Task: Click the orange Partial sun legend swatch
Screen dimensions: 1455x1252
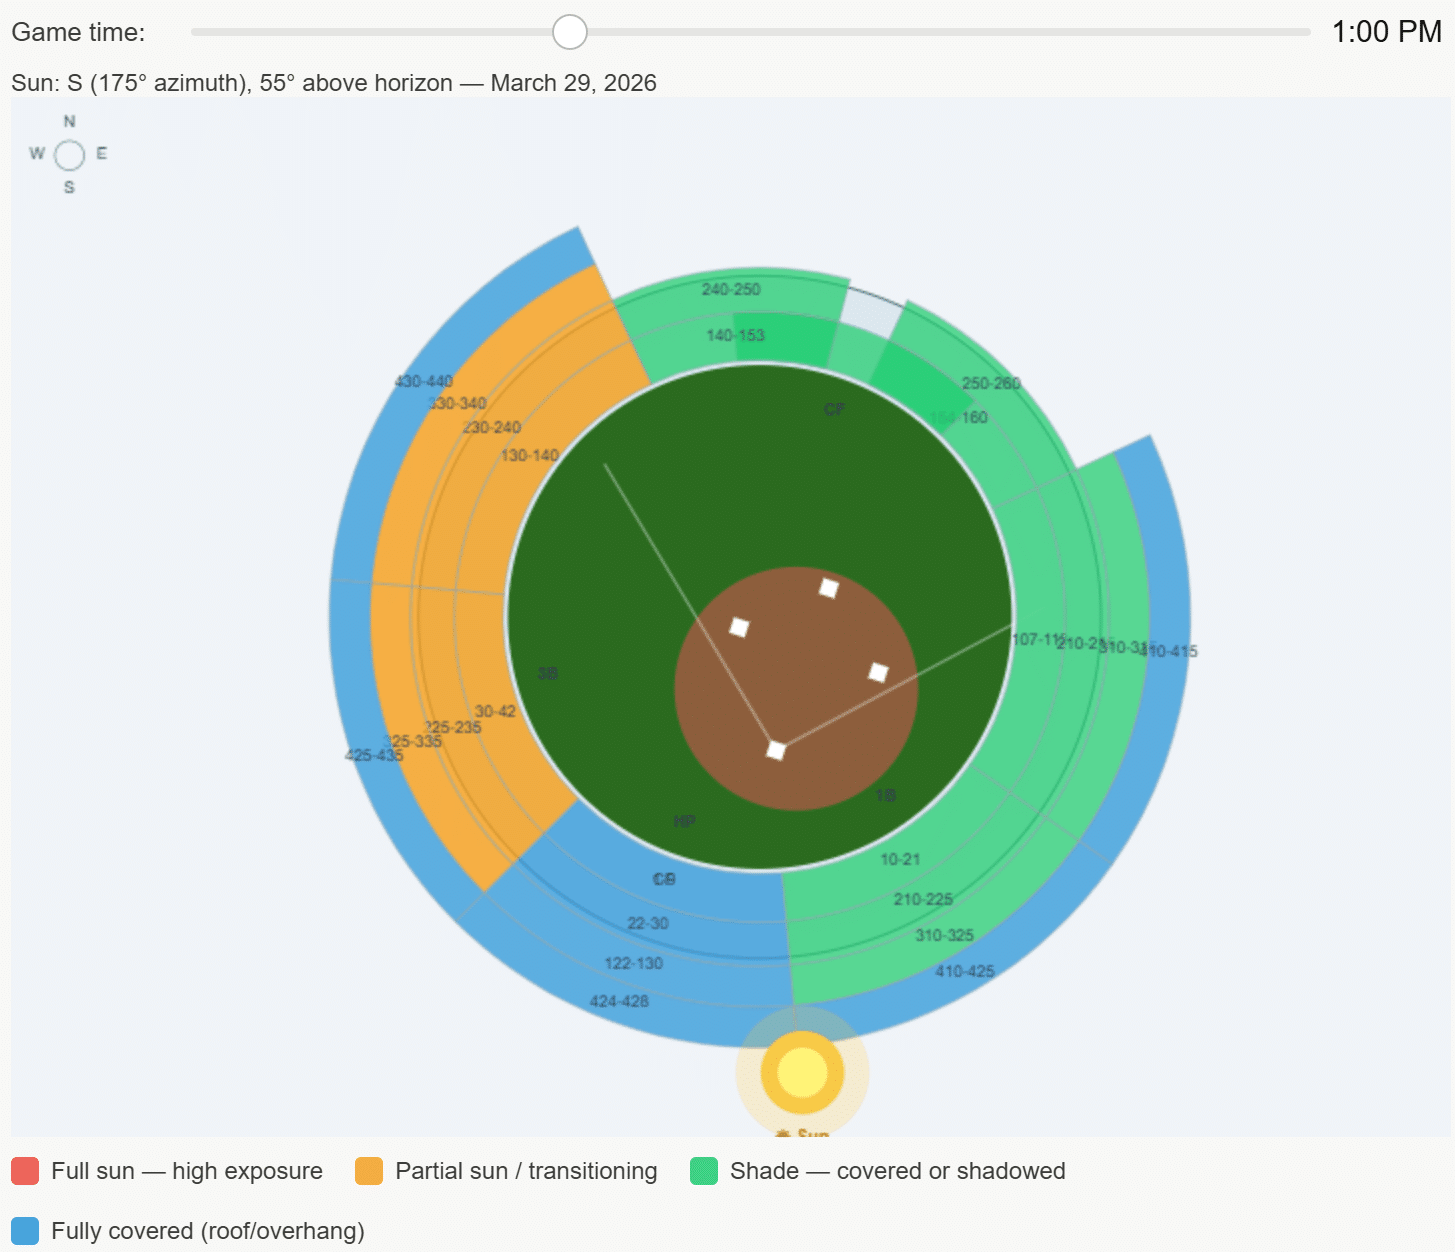Action: point(369,1171)
